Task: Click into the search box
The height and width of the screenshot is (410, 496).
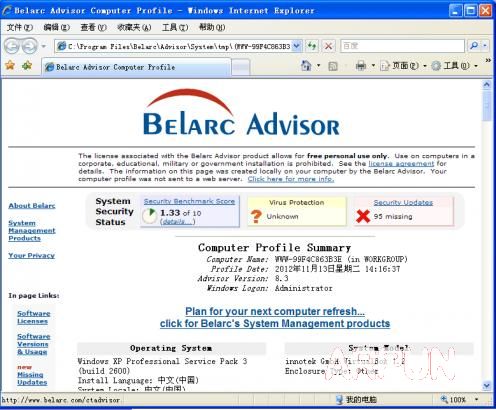Action: (402, 46)
